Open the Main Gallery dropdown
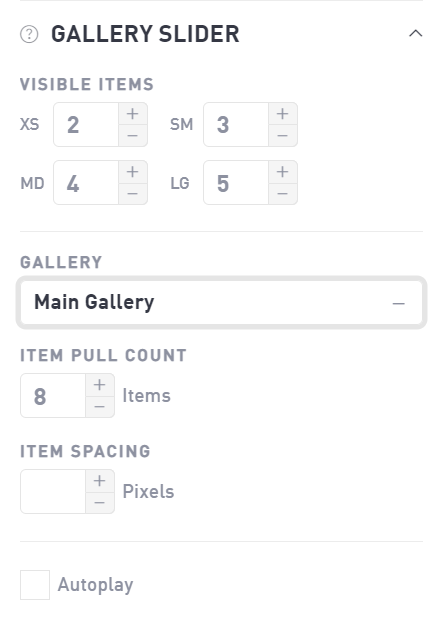 [221, 303]
